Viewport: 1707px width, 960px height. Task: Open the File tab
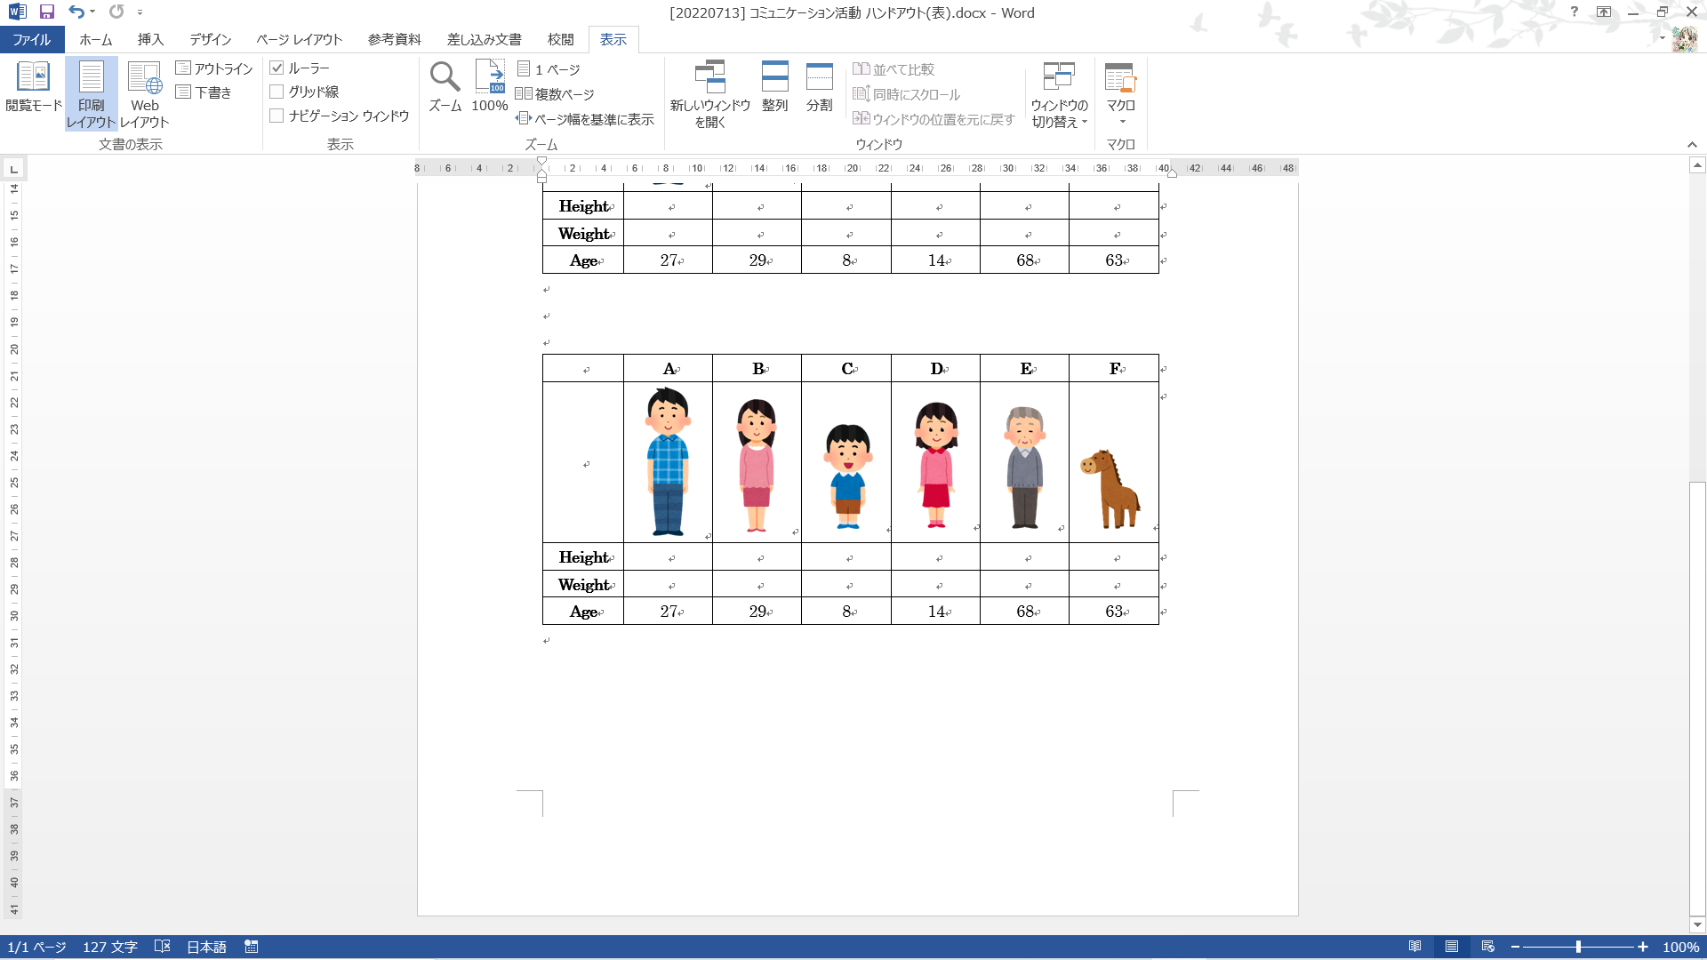pos(31,40)
